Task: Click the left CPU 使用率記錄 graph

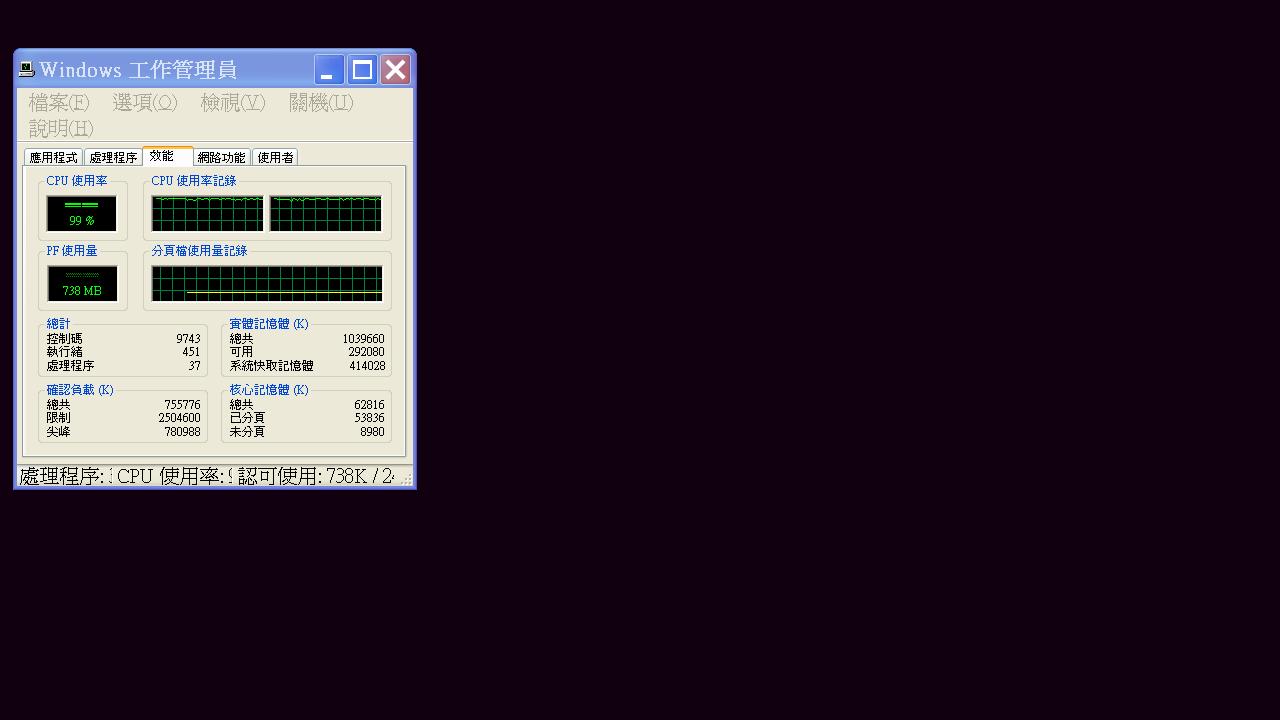Action: 207,213
